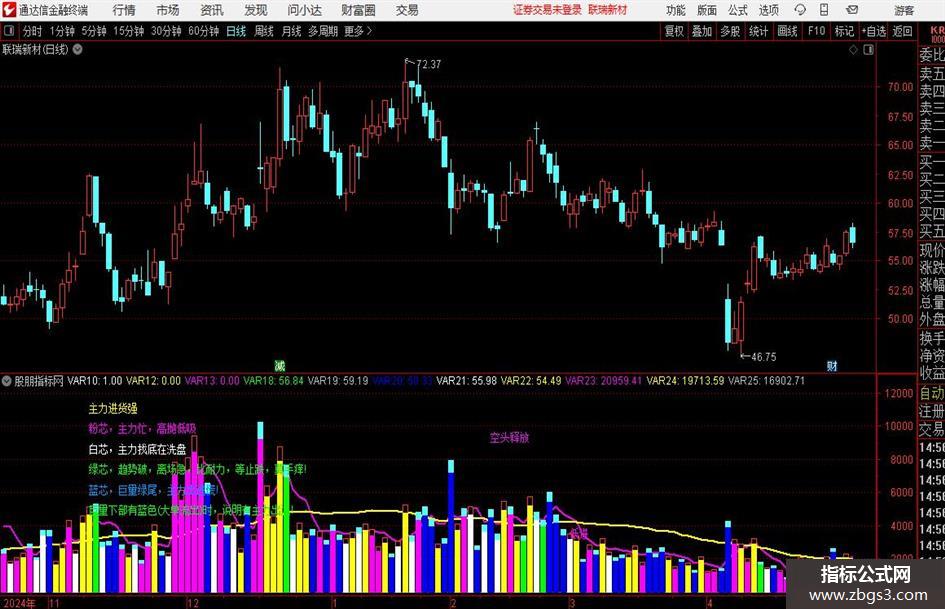Click the 2024年 date axis label
The image size is (945, 609).
coord(19,603)
